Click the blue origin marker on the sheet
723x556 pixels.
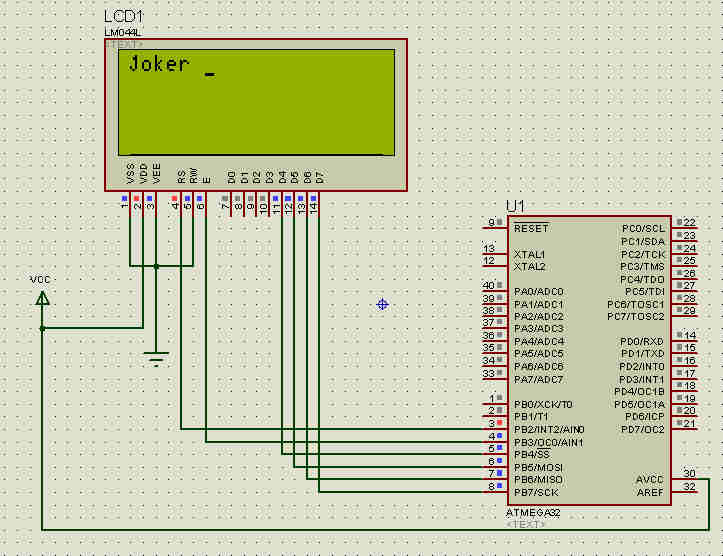(x=382, y=304)
